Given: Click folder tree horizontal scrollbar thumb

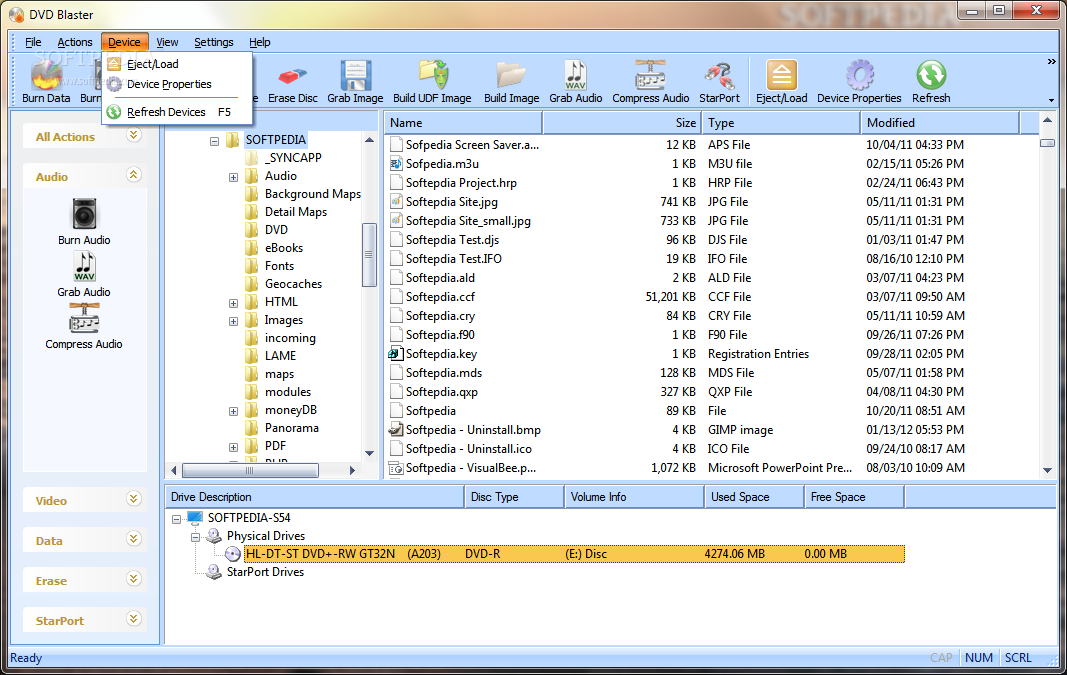Looking at the screenshot, I should point(250,470).
